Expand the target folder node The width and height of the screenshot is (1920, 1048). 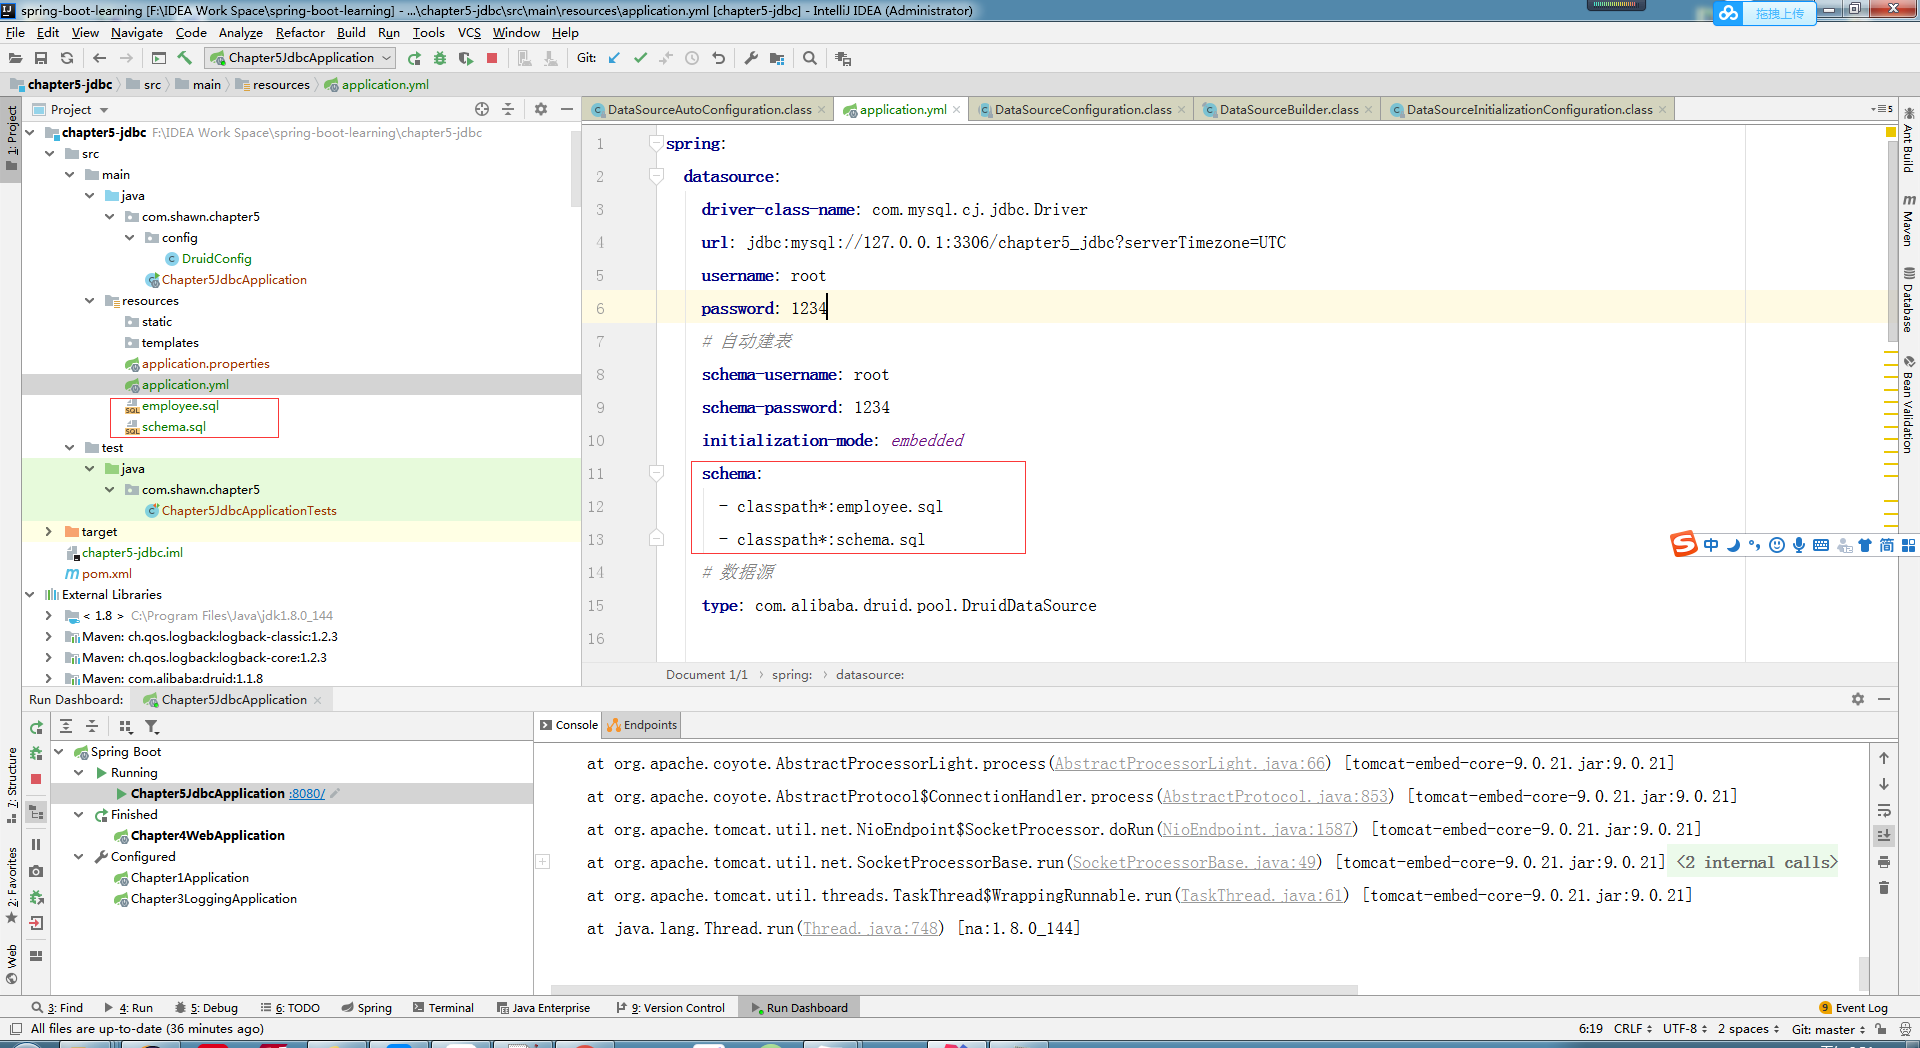(48, 532)
